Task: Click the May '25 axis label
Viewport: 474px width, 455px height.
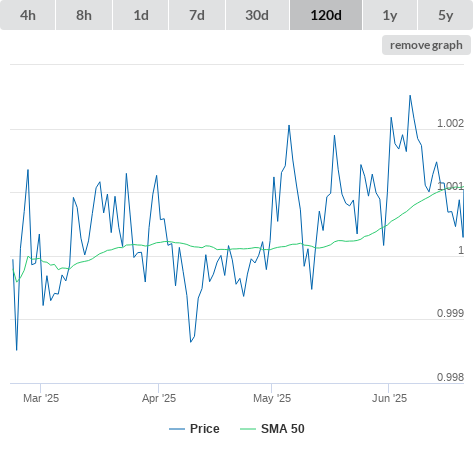Action: point(272,398)
